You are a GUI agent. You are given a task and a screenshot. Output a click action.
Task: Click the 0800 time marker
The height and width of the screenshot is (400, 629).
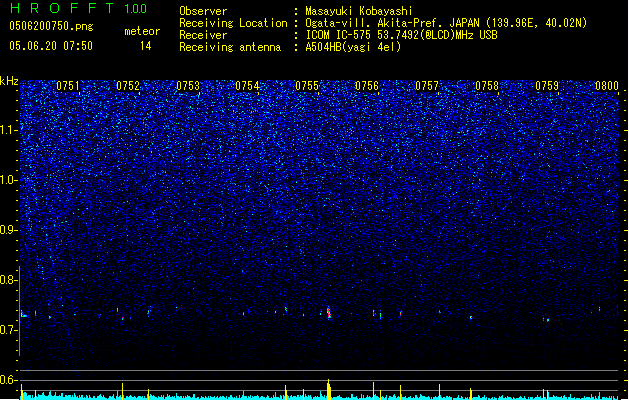tap(607, 86)
